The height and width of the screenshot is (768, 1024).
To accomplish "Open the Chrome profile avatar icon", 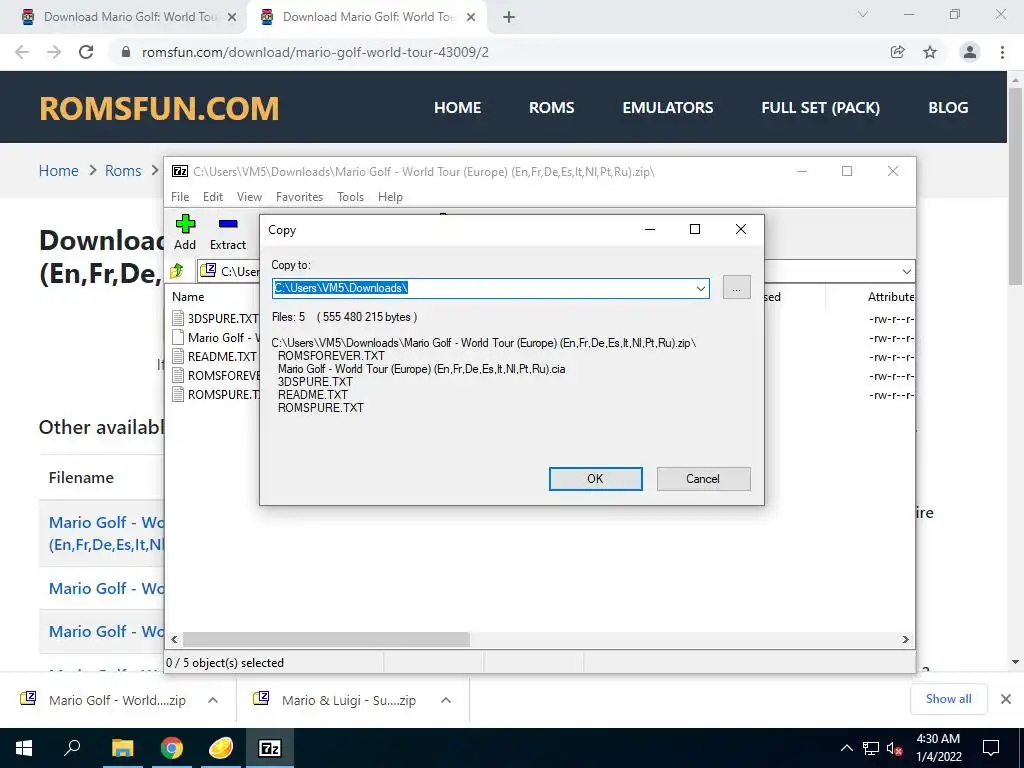I will (x=970, y=52).
